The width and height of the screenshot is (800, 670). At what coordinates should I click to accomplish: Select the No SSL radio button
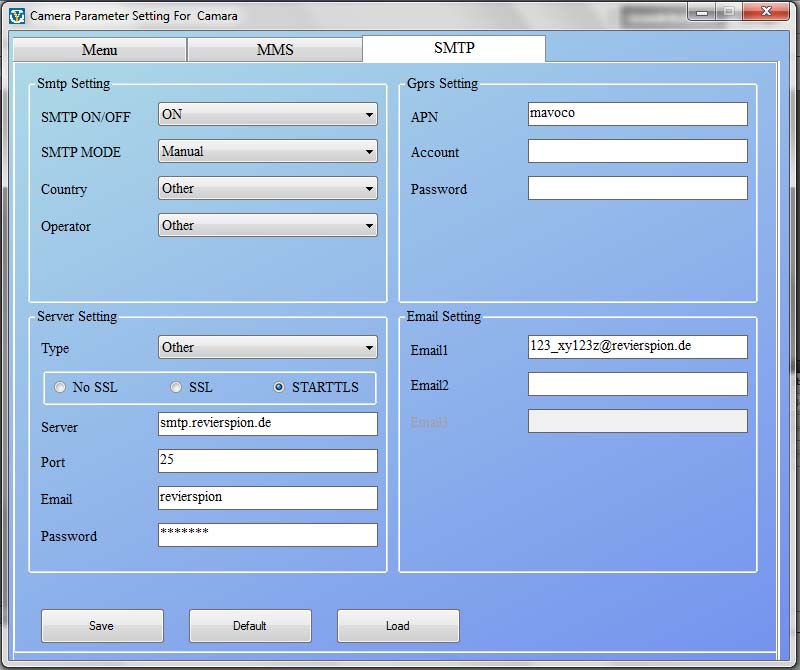(61, 387)
